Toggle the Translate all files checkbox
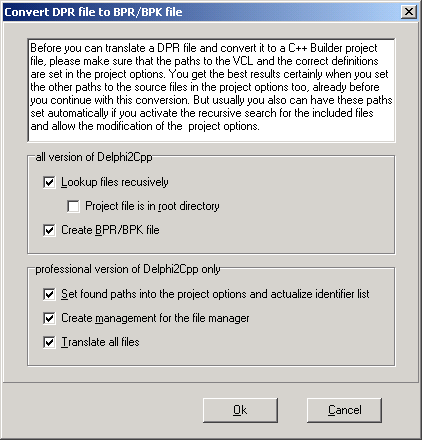 pyautogui.click(x=49, y=342)
